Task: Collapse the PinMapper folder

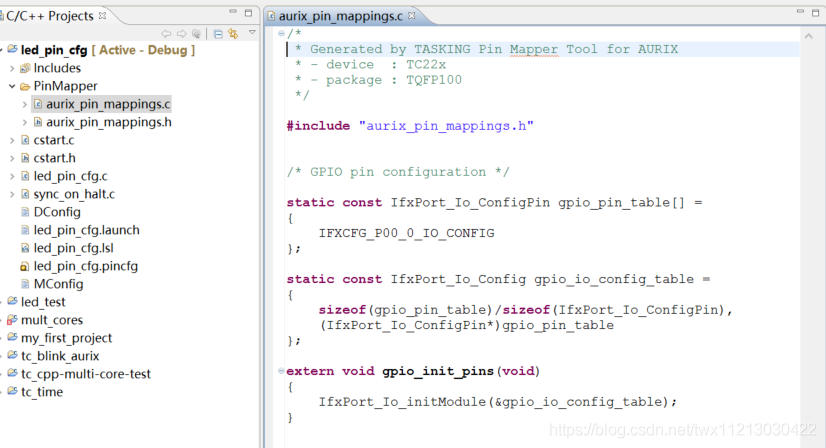Action: click(12, 86)
